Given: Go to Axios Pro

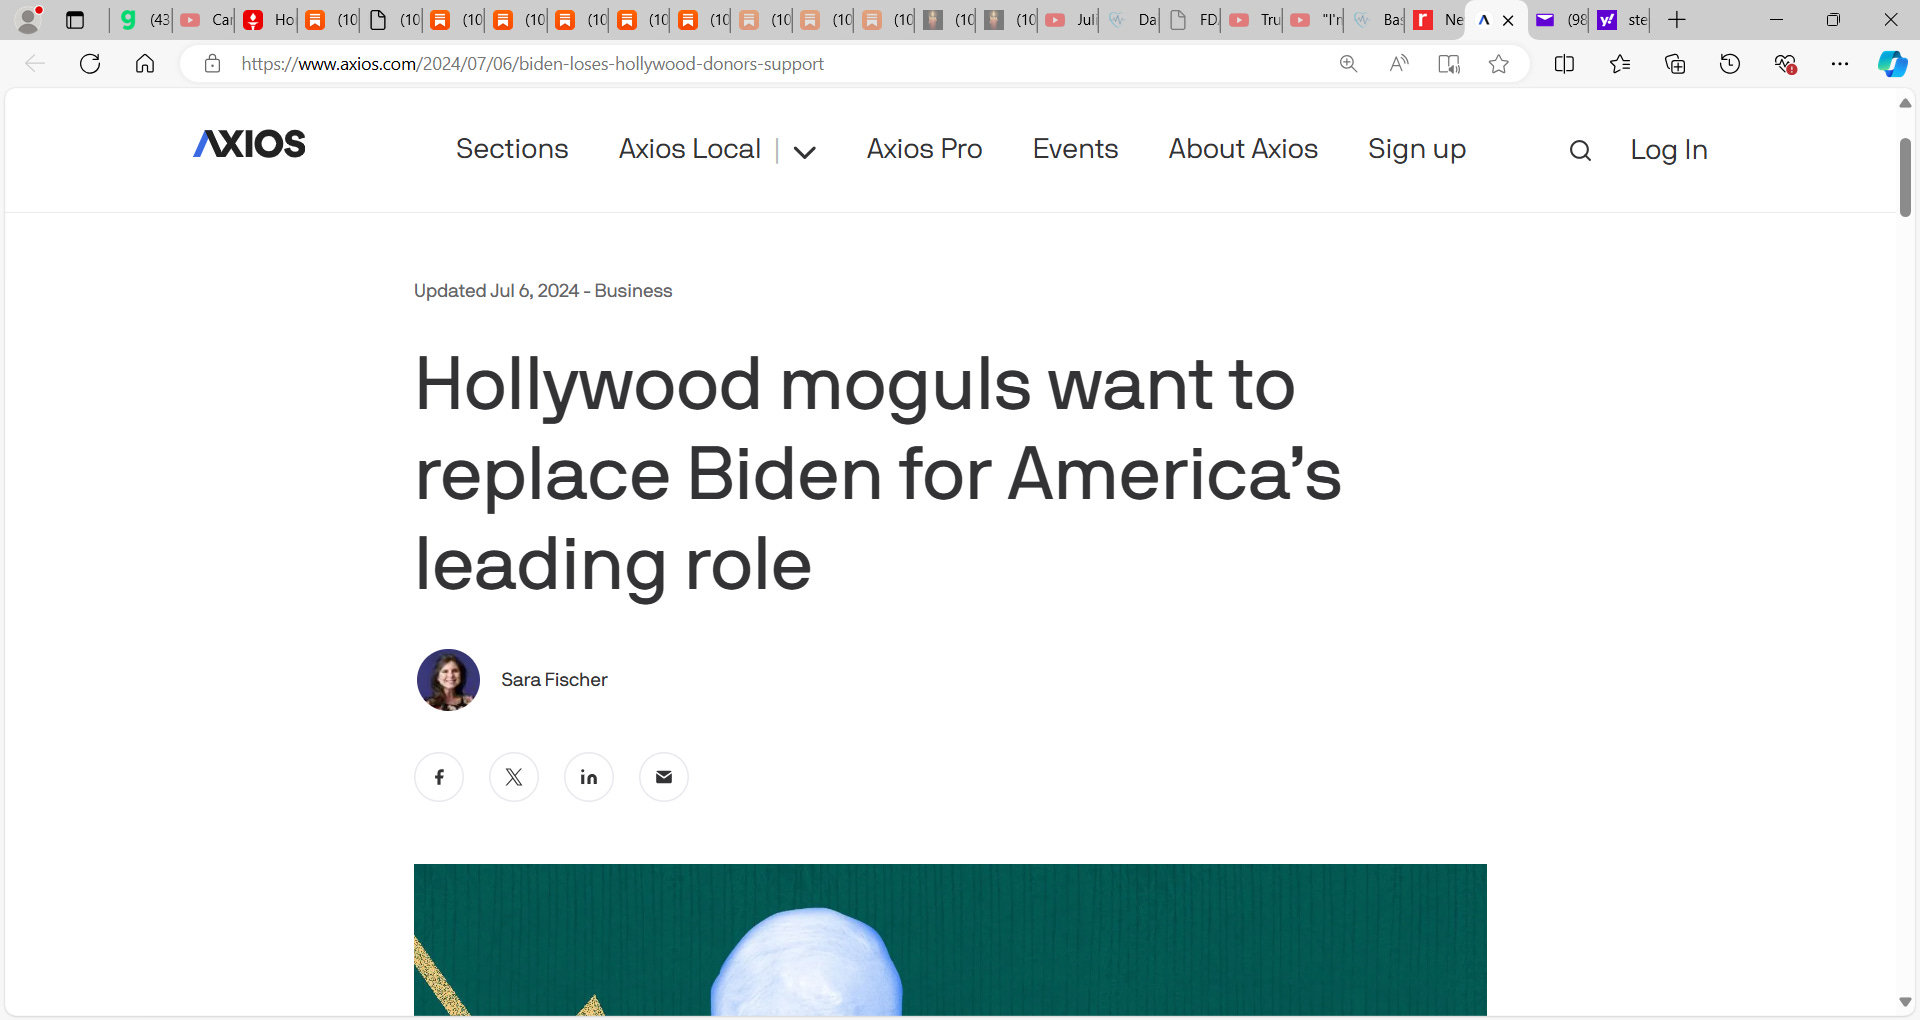Looking at the screenshot, I should [x=924, y=149].
